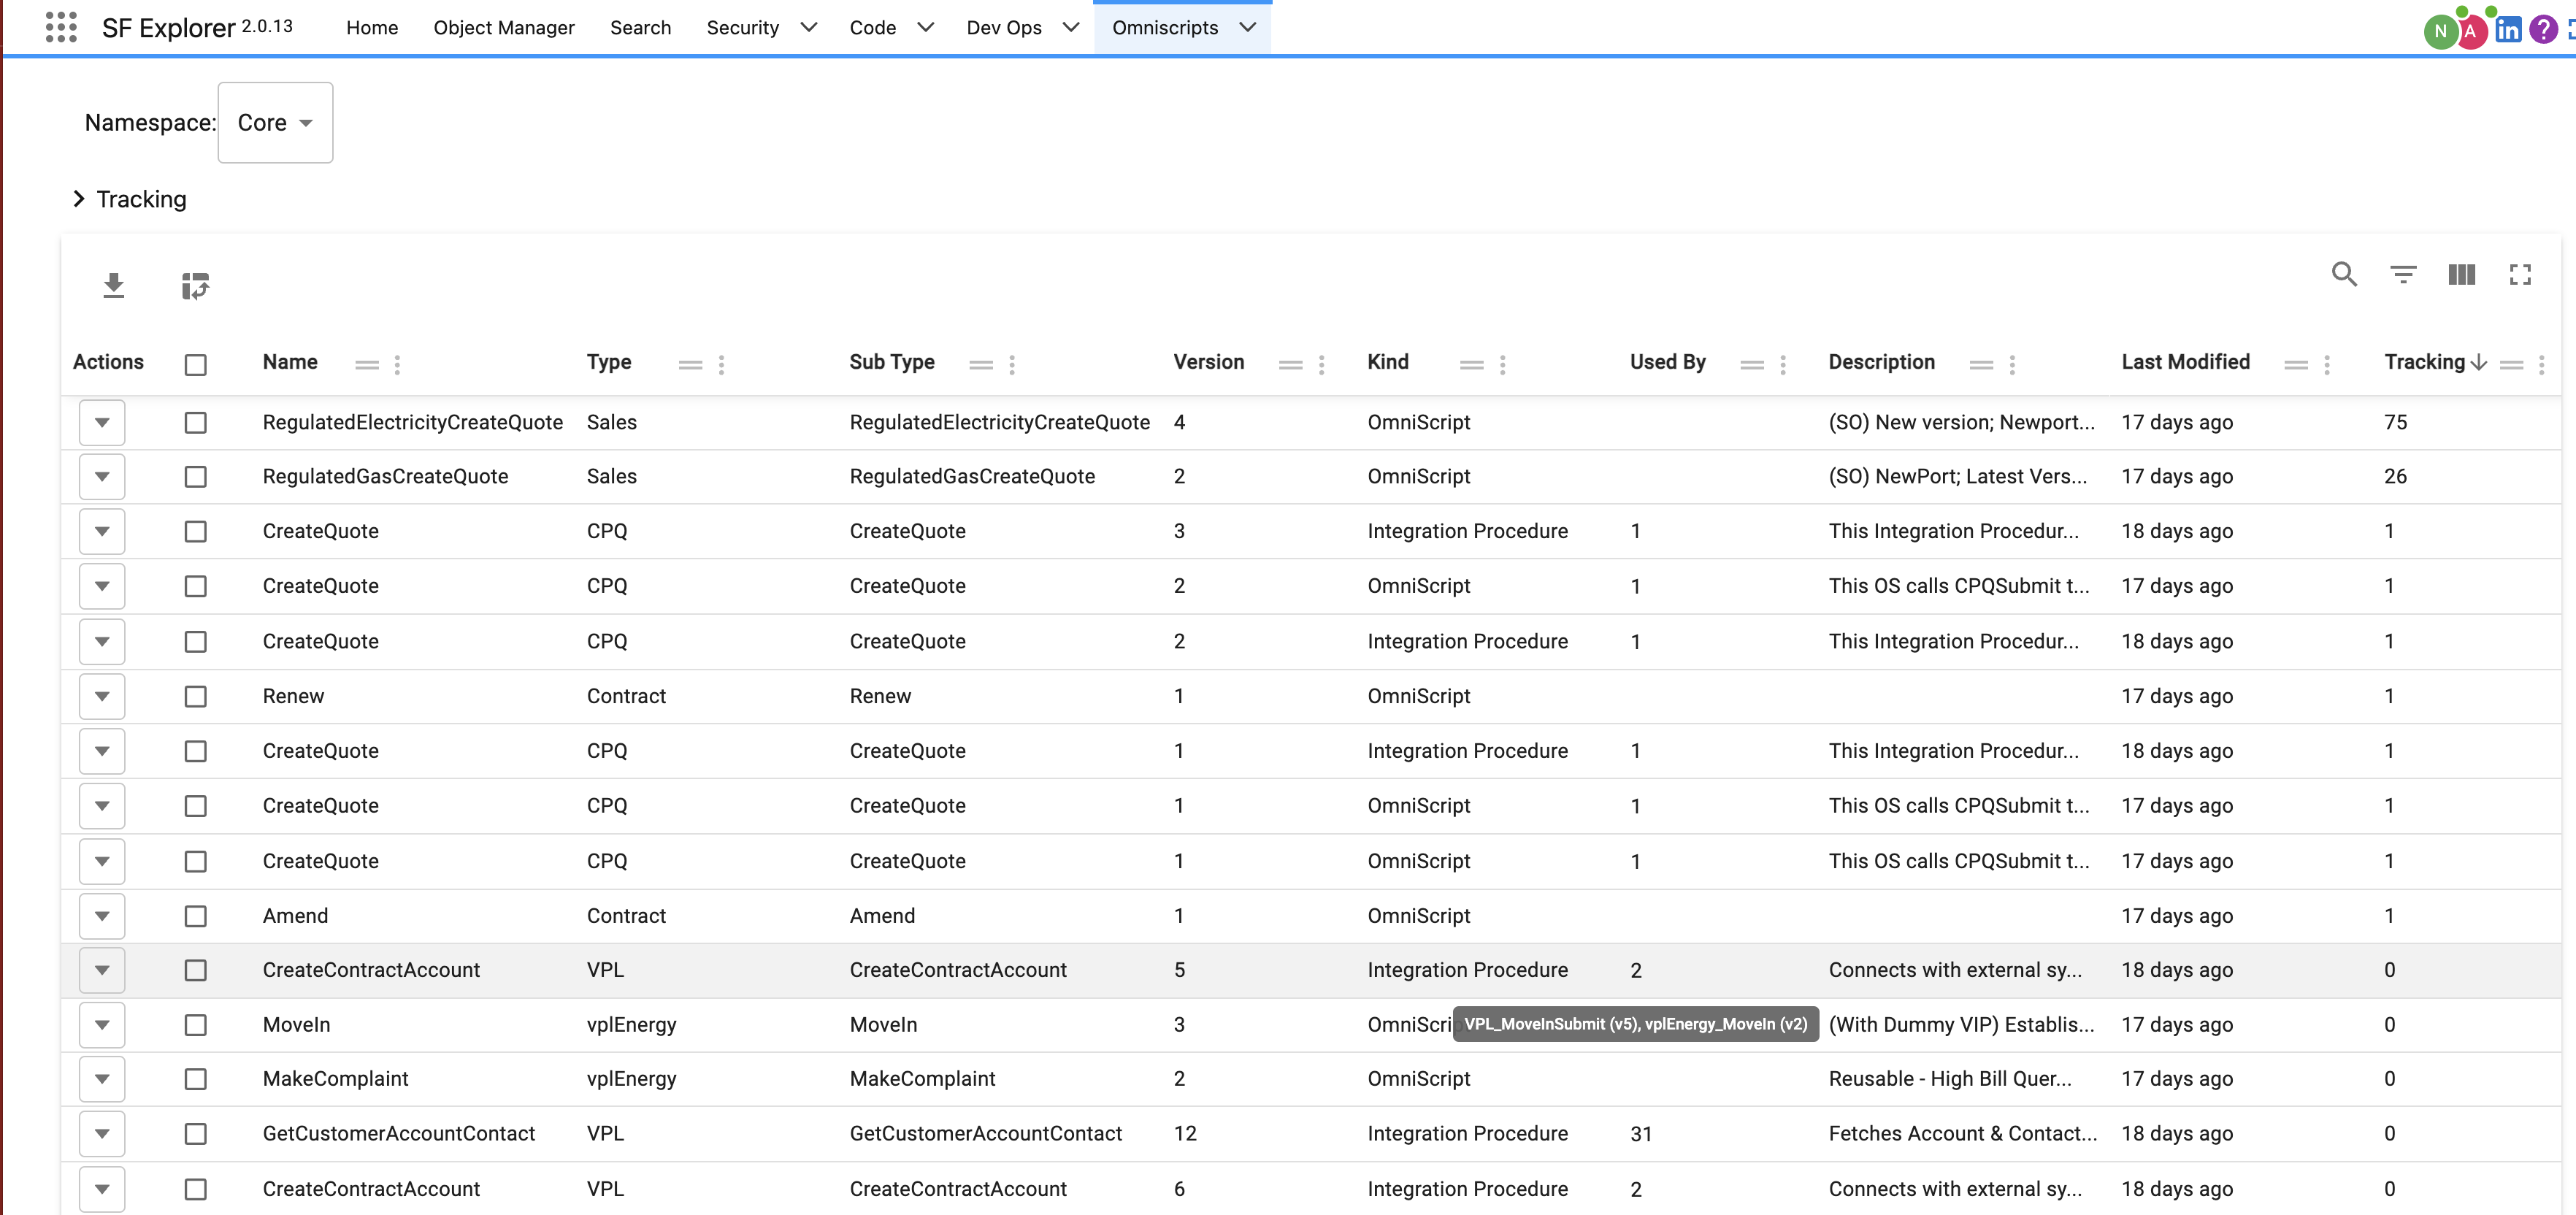Open actions dropdown for MoveIn row
This screenshot has height=1215, width=2576.
coord(102,1025)
